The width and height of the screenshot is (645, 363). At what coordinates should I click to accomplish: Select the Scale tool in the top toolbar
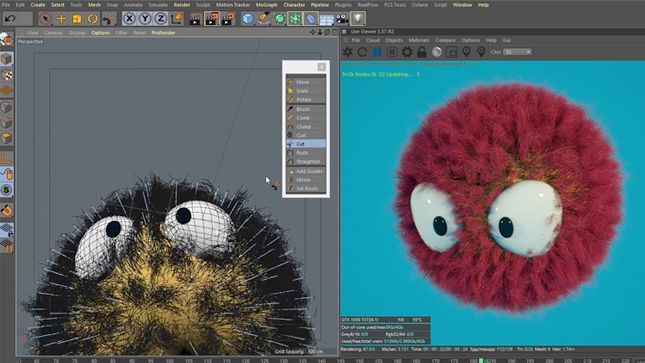point(77,19)
